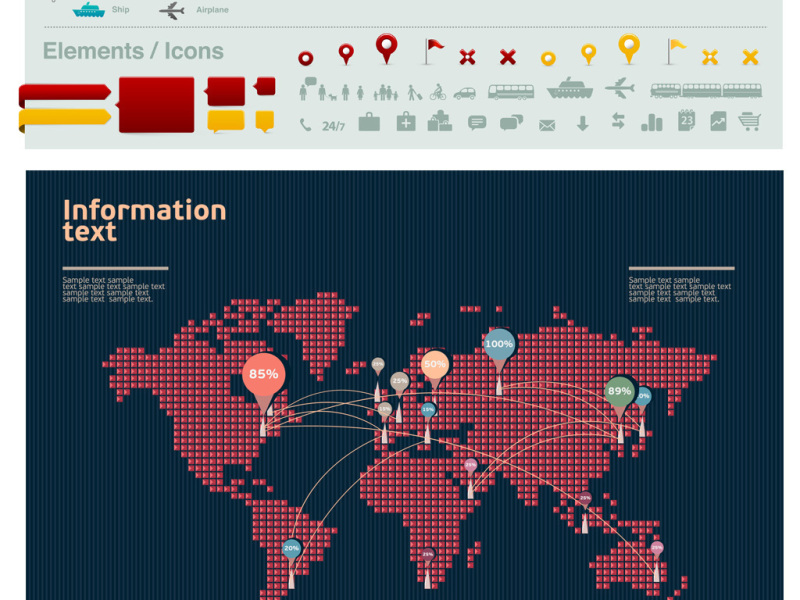Click the yellow ribbon banner

[x=64, y=118]
